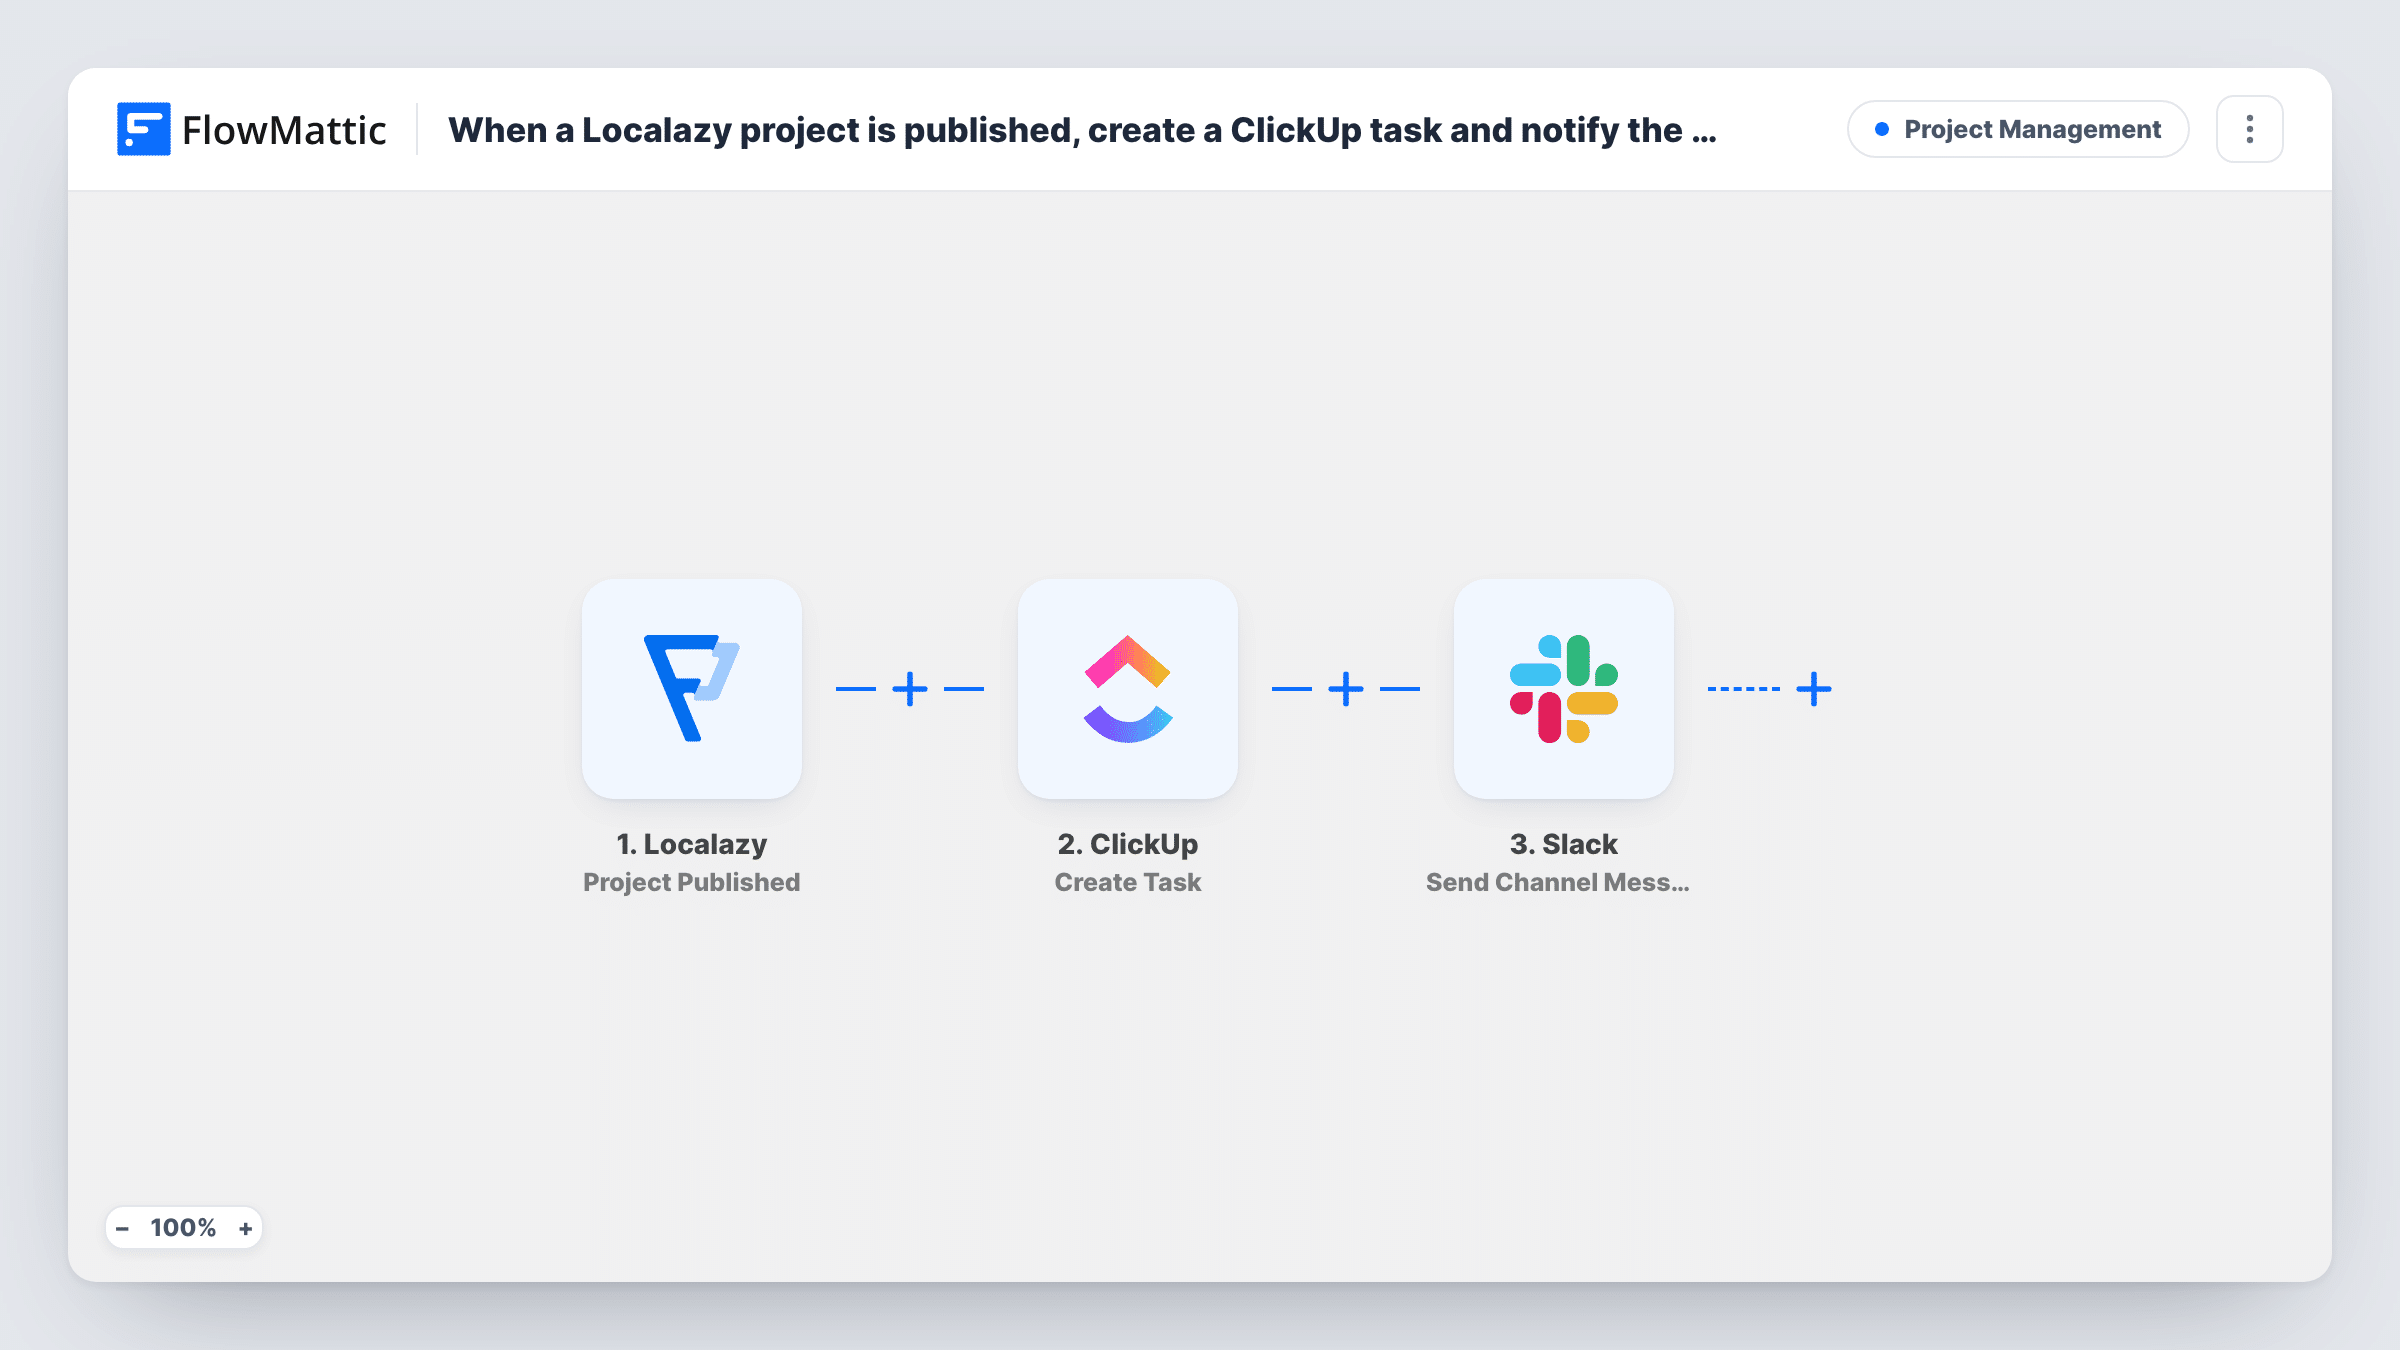Screen dimensions: 2400x1350
Task: Click the workflow title text
Action: [x=1082, y=130]
